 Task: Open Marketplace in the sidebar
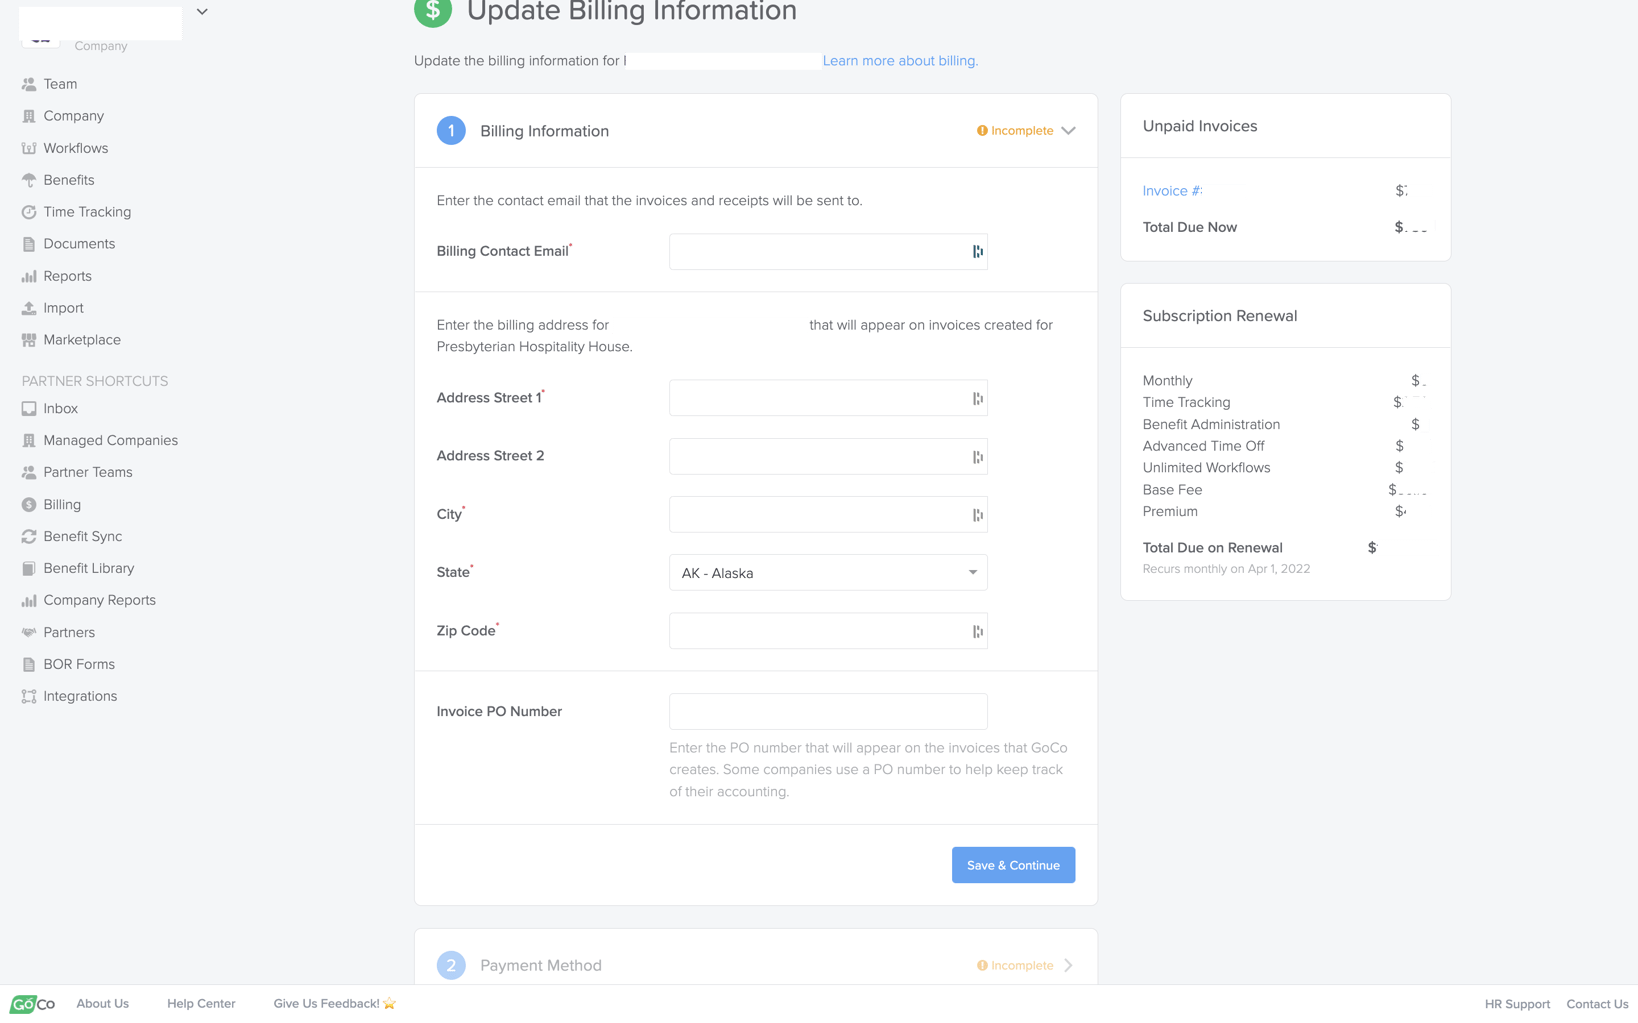click(x=82, y=340)
